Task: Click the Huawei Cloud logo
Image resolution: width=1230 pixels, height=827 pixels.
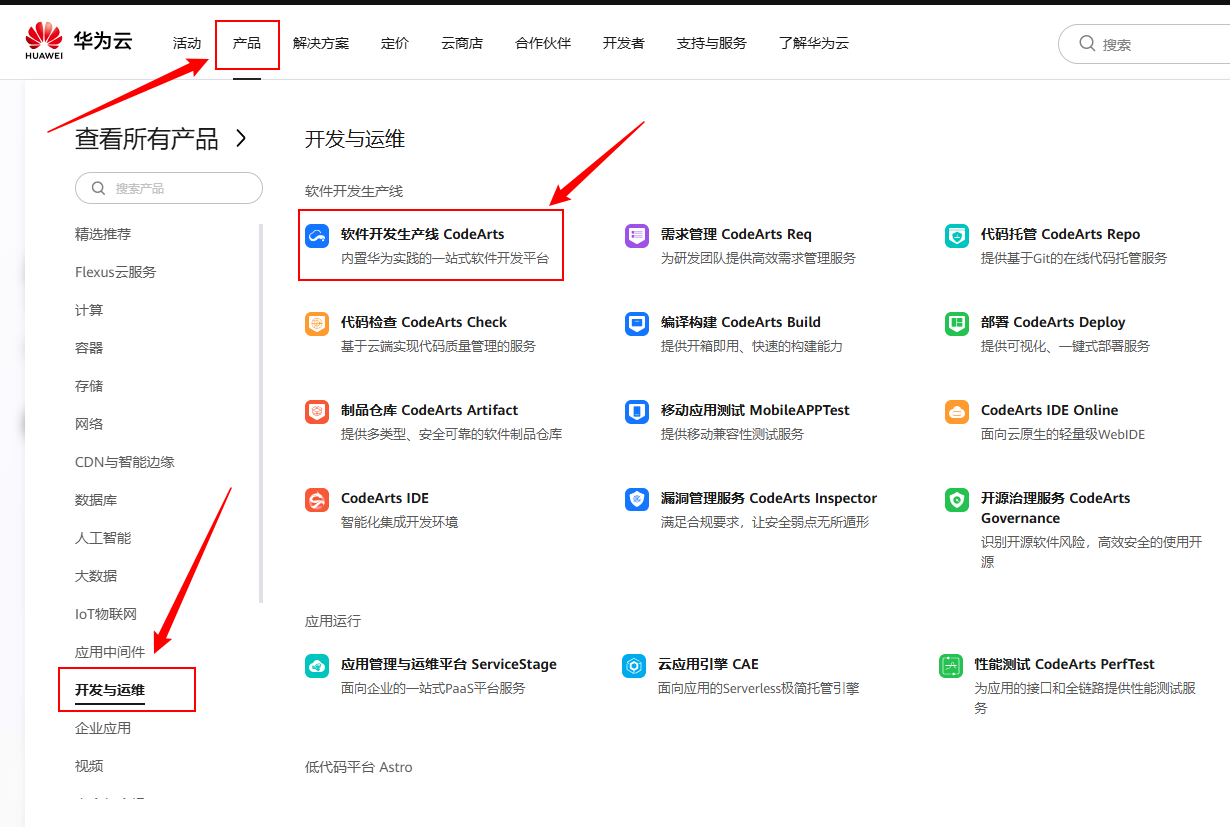Action: coord(78,42)
